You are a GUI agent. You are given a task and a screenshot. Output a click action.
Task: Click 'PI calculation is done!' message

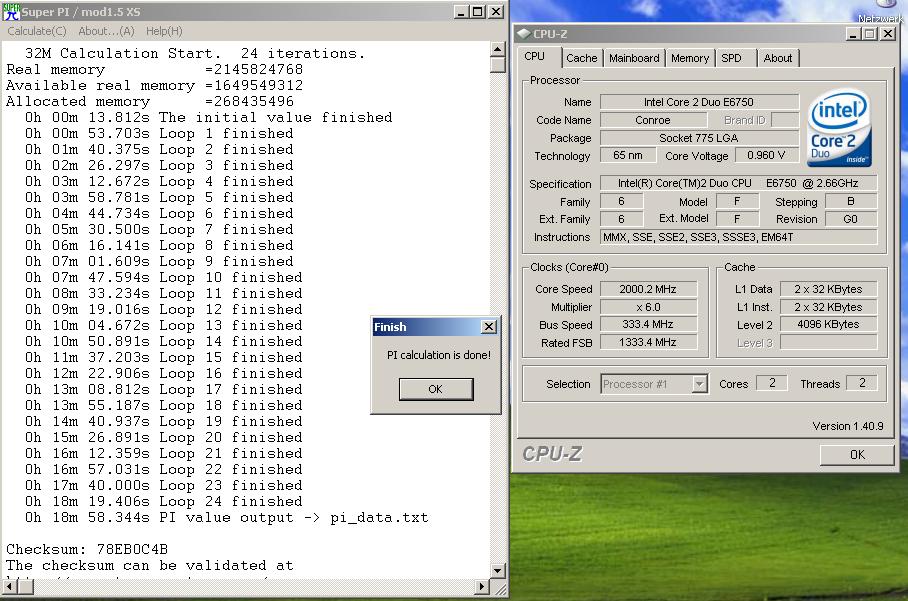(x=438, y=355)
